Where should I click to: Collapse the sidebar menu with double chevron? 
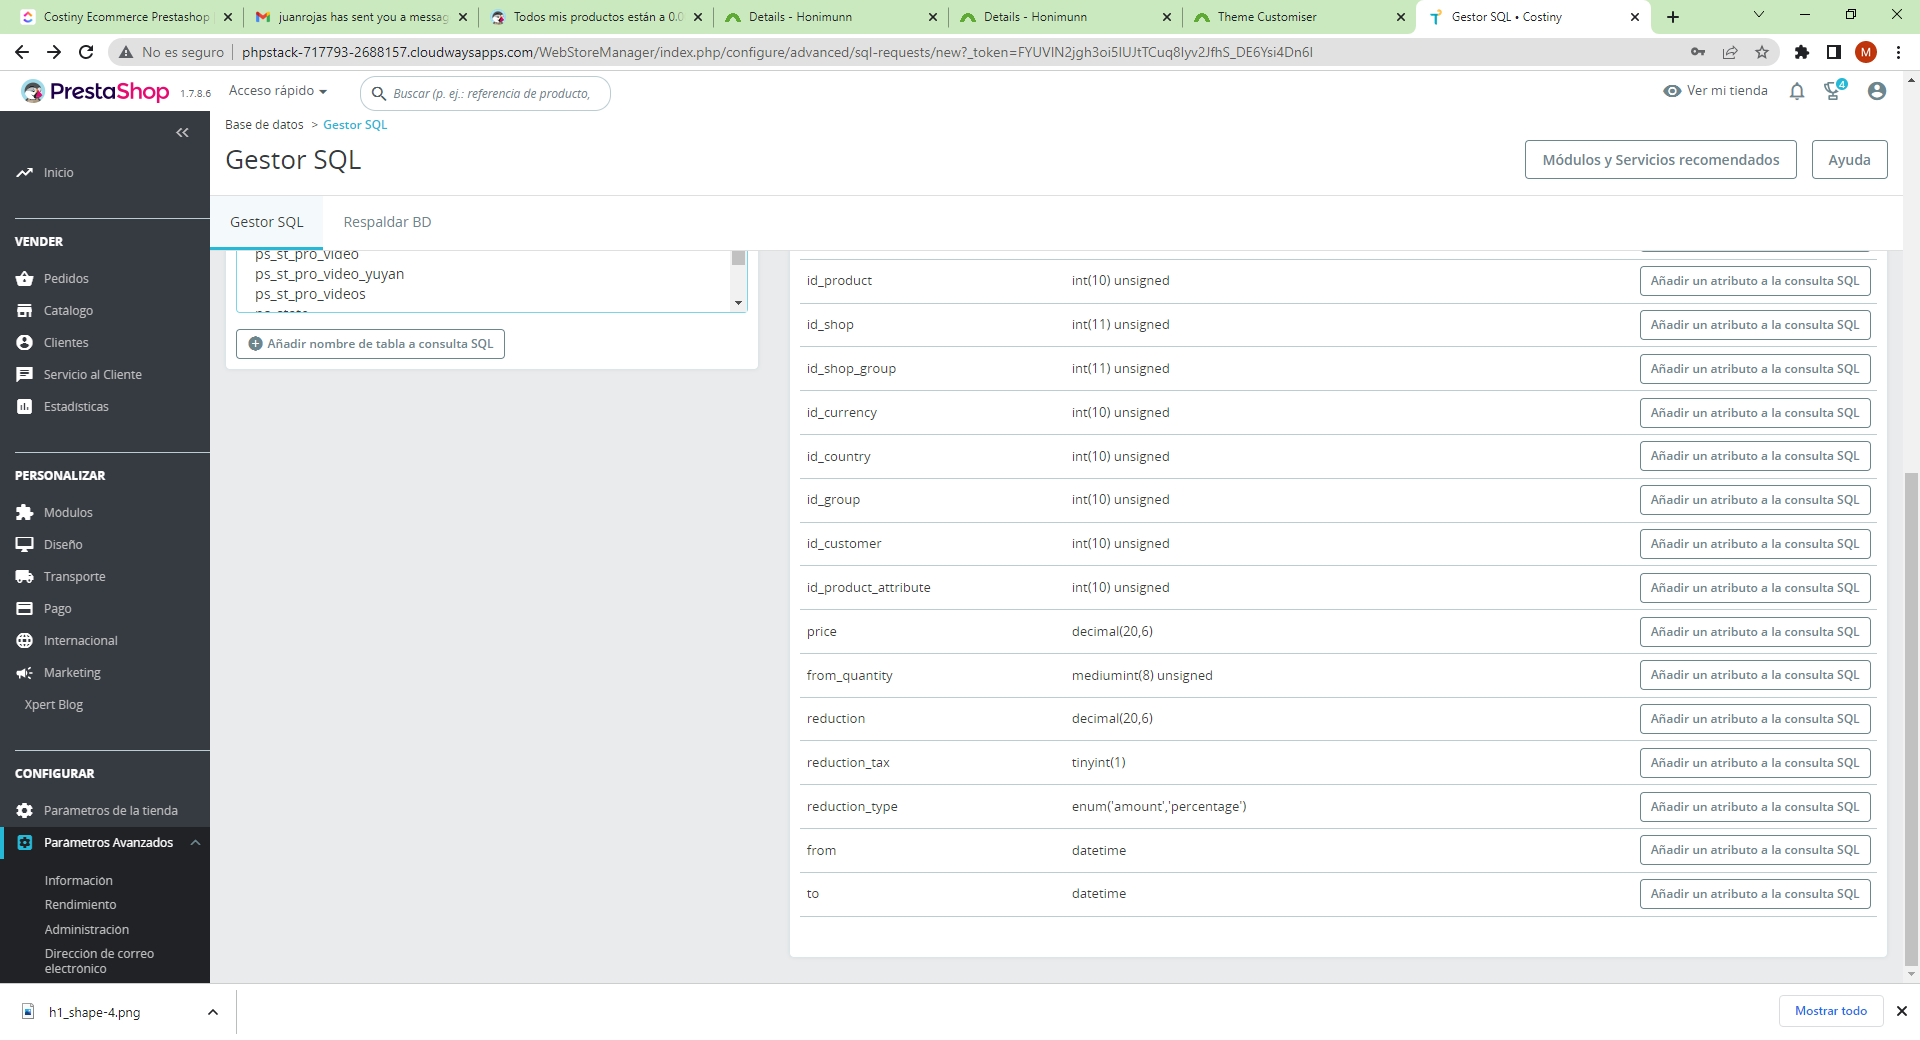point(182,132)
